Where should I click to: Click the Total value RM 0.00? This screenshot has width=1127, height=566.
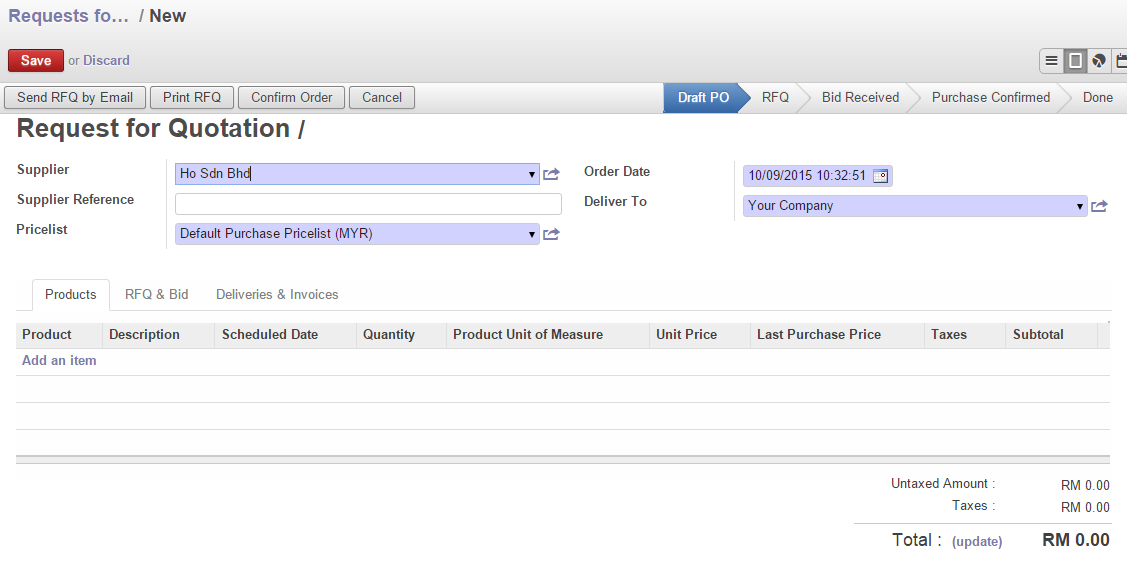tap(1076, 540)
